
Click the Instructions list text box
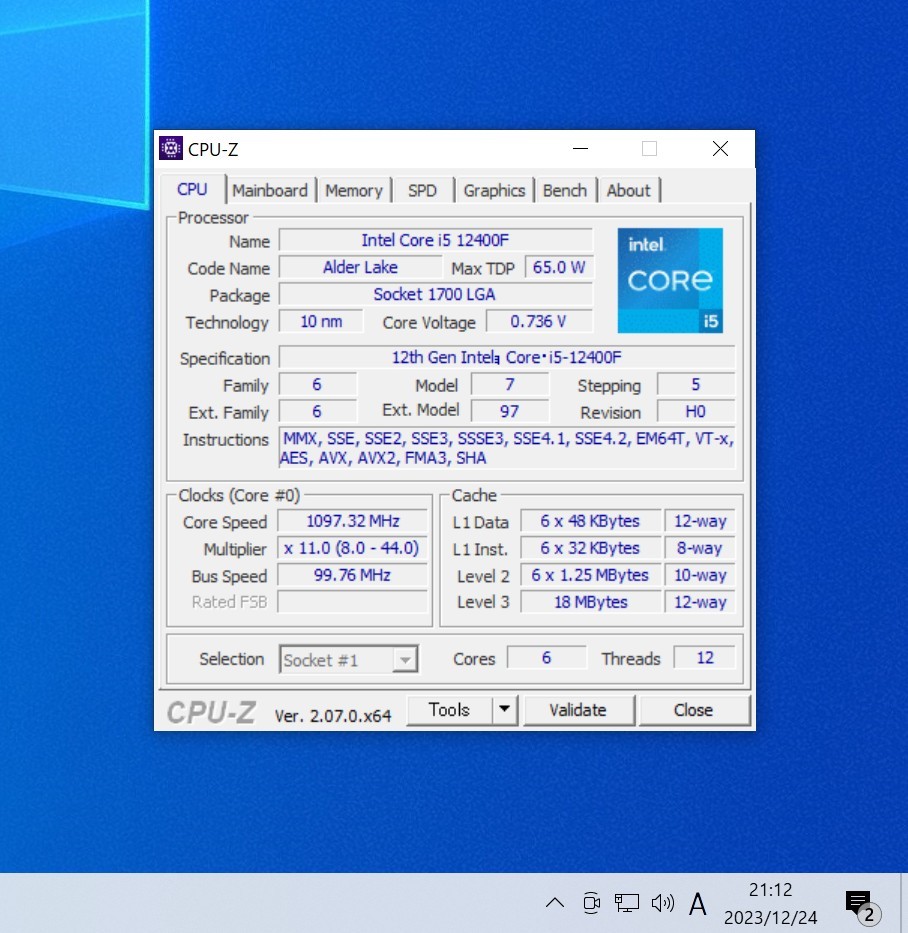pos(507,448)
